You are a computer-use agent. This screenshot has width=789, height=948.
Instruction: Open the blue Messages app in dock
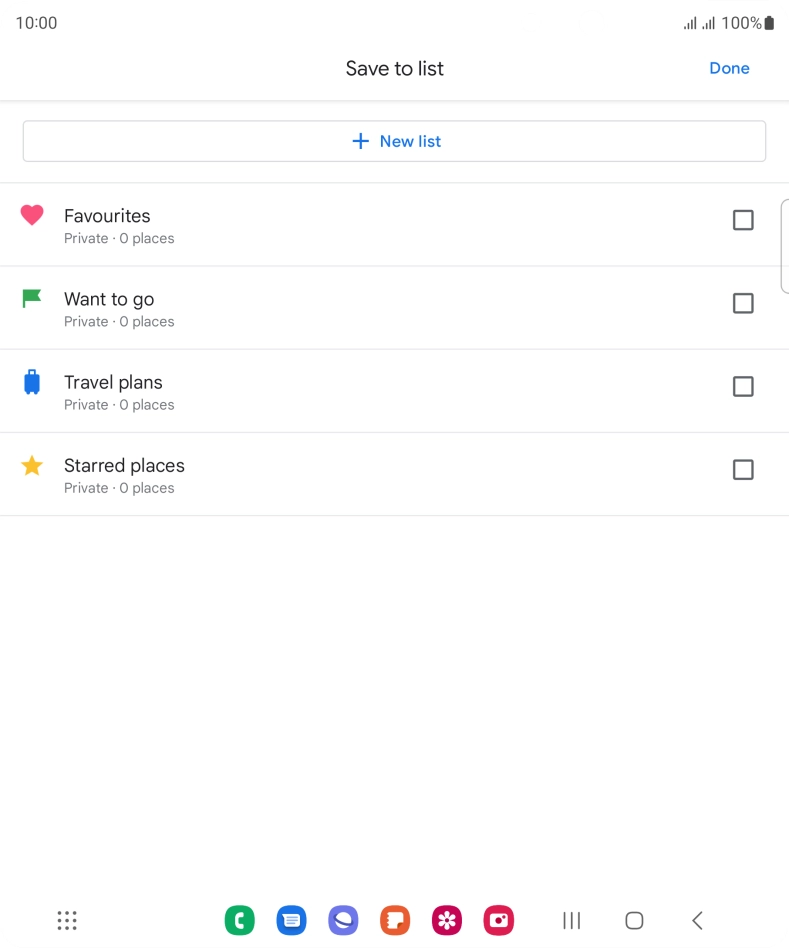pyautogui.click(x=291, y=920)
